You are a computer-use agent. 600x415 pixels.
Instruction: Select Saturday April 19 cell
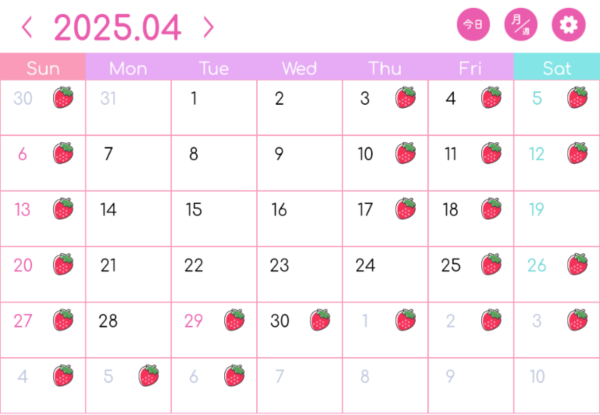(x=557, y=219)
